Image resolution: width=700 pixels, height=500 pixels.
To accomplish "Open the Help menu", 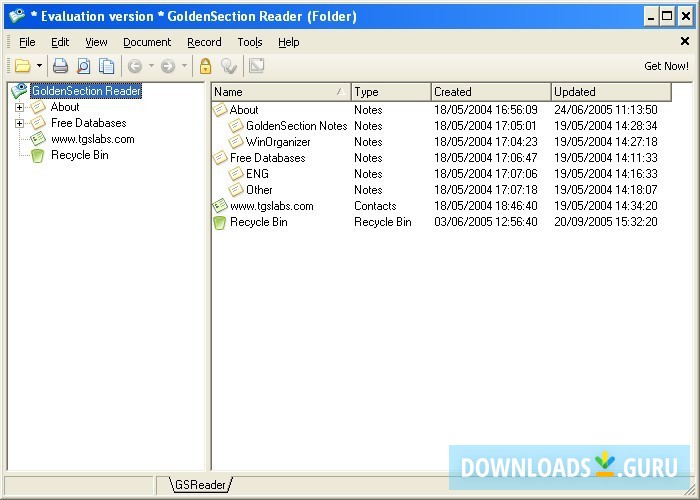I will click(288, 42).
